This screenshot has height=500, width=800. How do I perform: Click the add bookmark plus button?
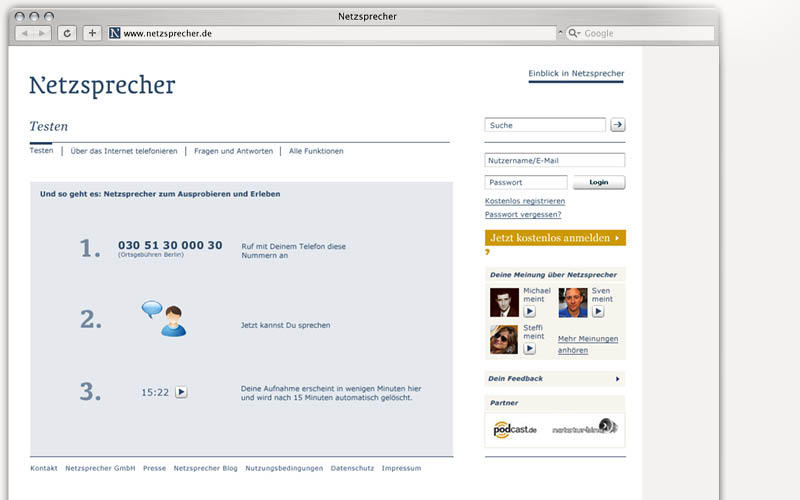click(92, 33)
